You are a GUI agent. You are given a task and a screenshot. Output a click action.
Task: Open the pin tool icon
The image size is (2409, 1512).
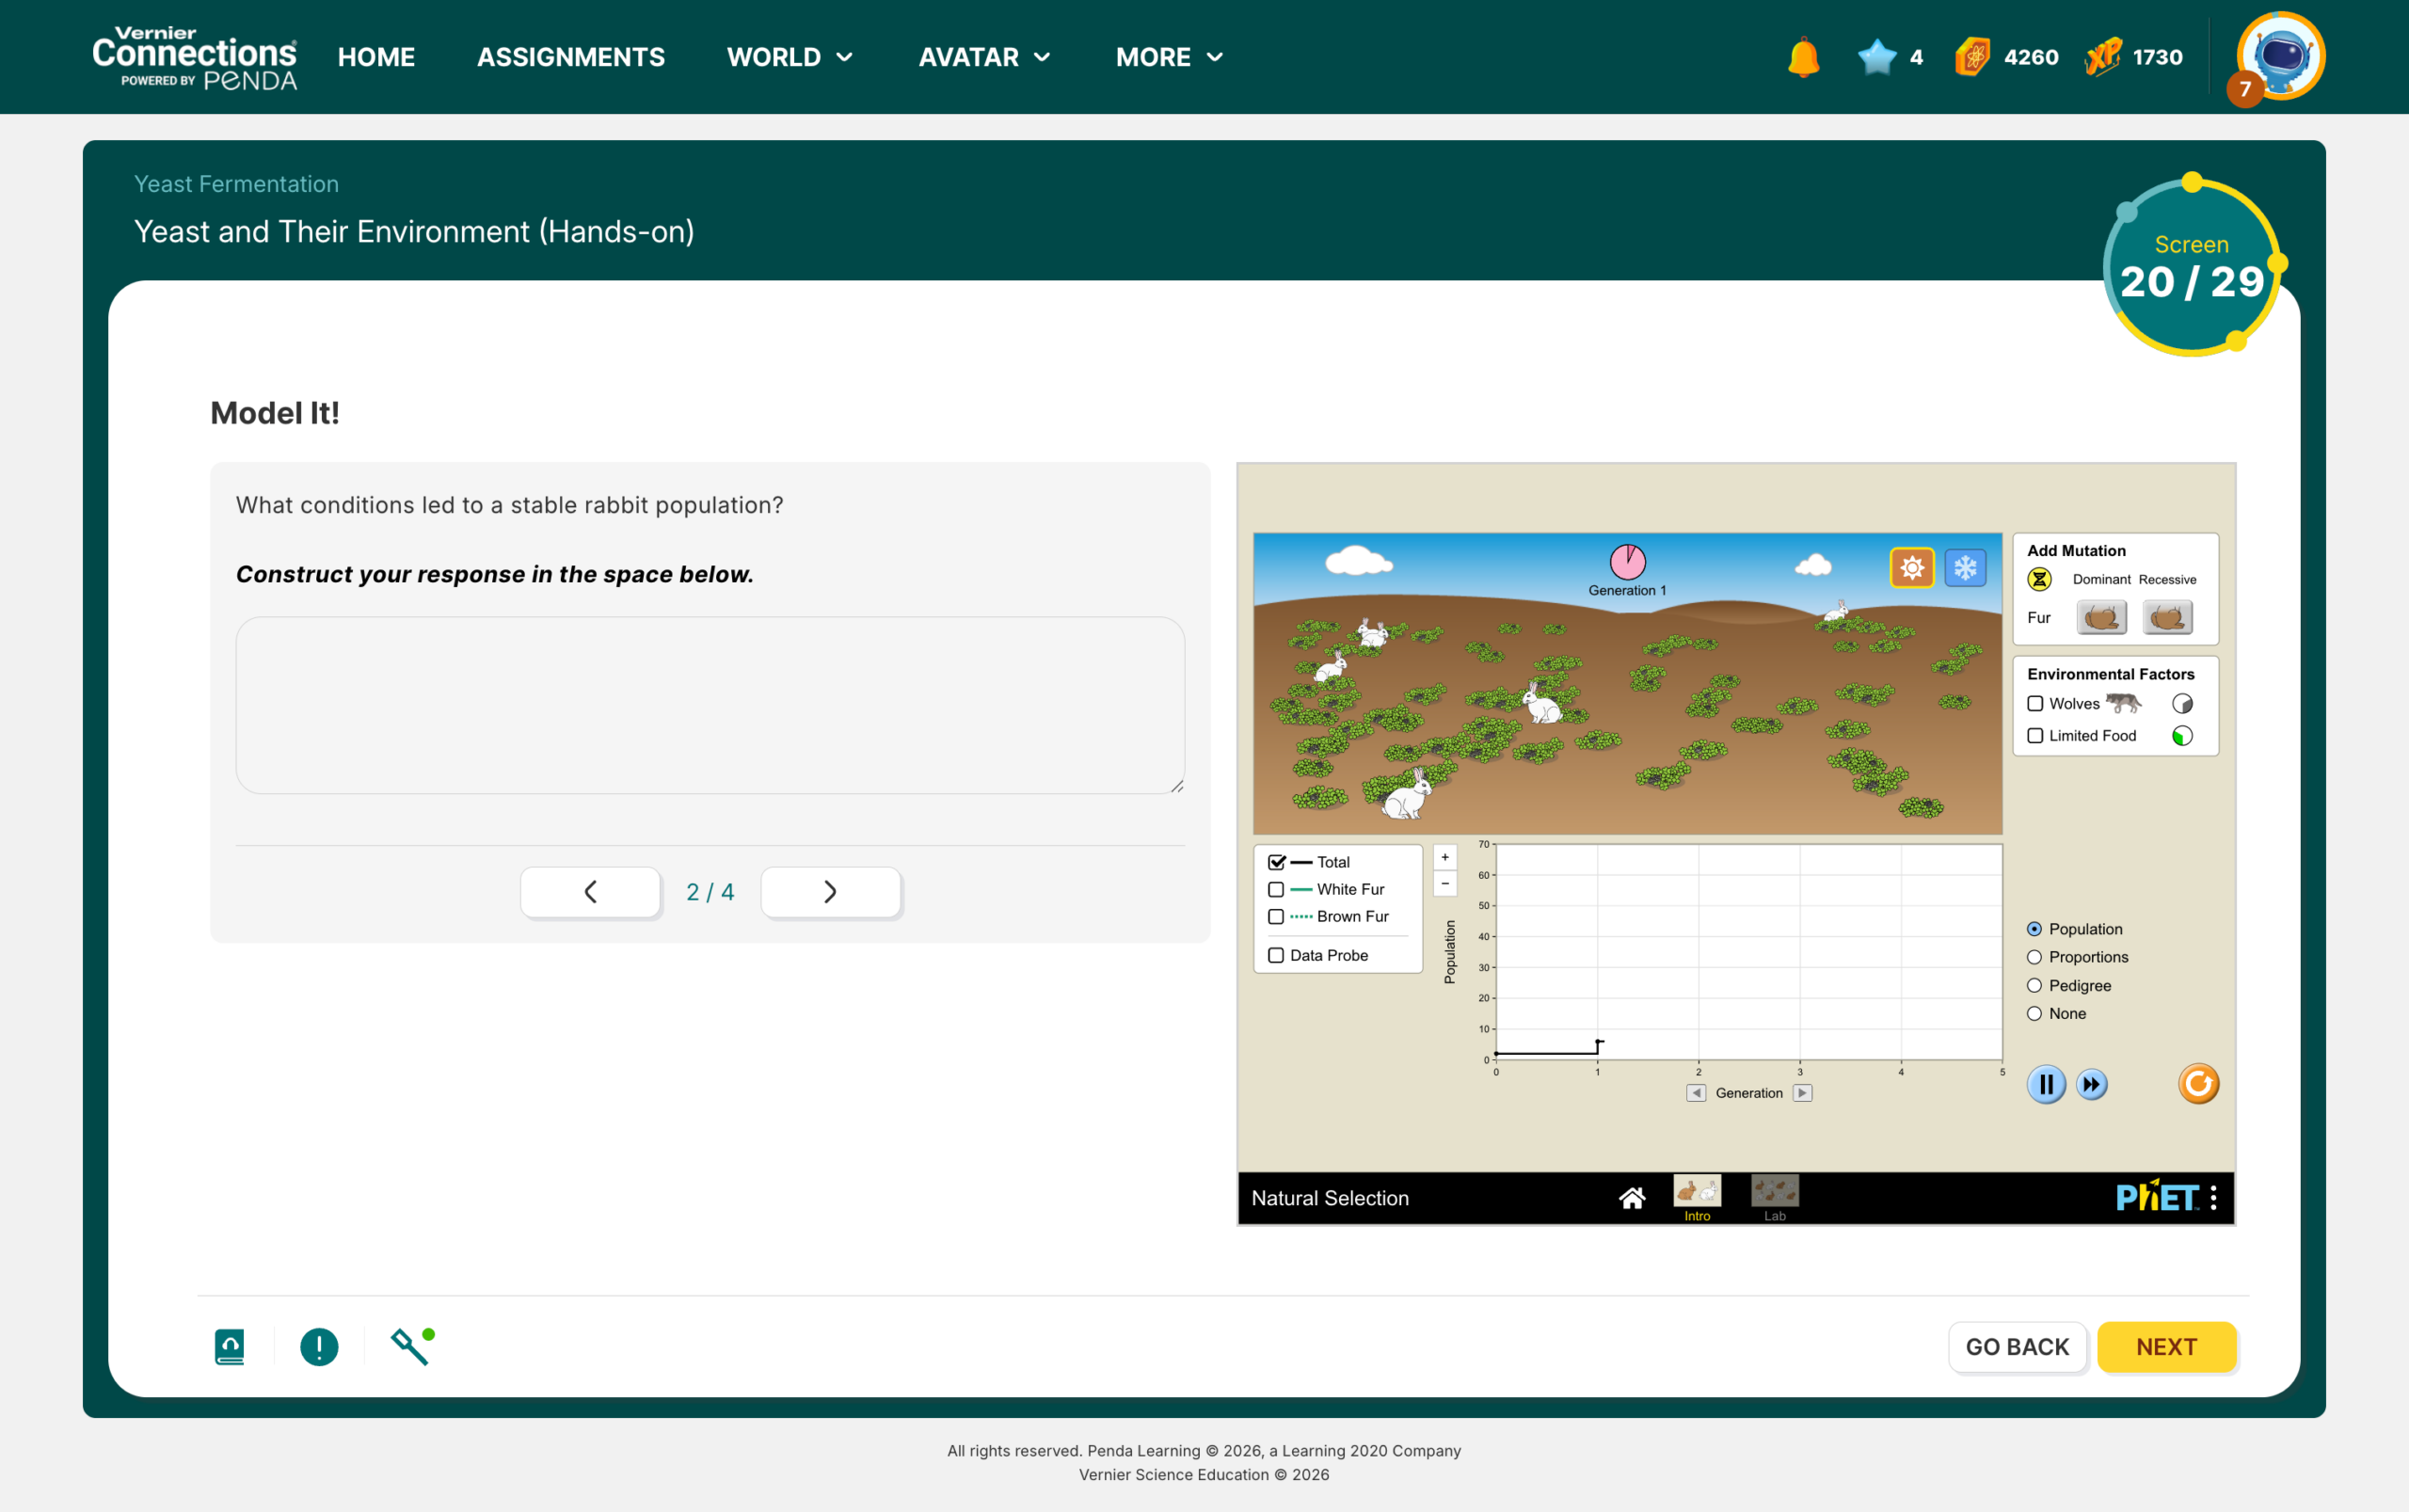pos(411,1346)
